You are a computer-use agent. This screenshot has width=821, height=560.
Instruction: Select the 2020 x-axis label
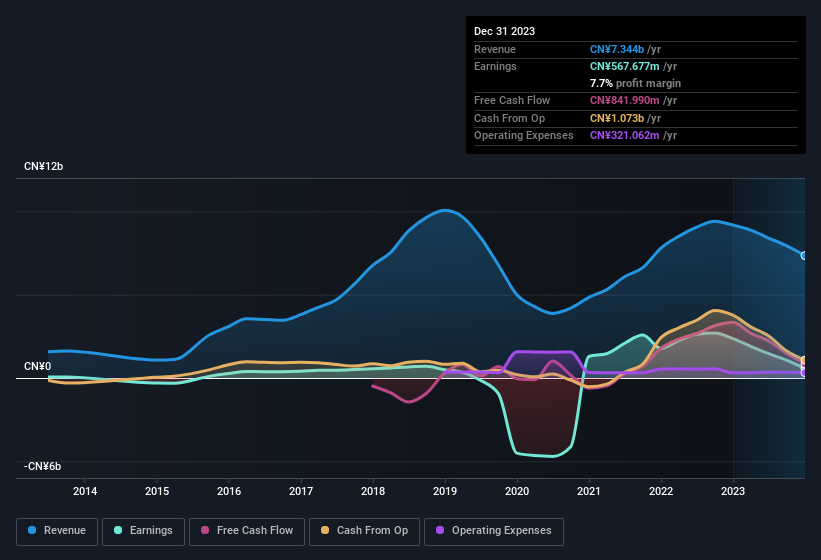pyautogui.click(x=517, y=491)
